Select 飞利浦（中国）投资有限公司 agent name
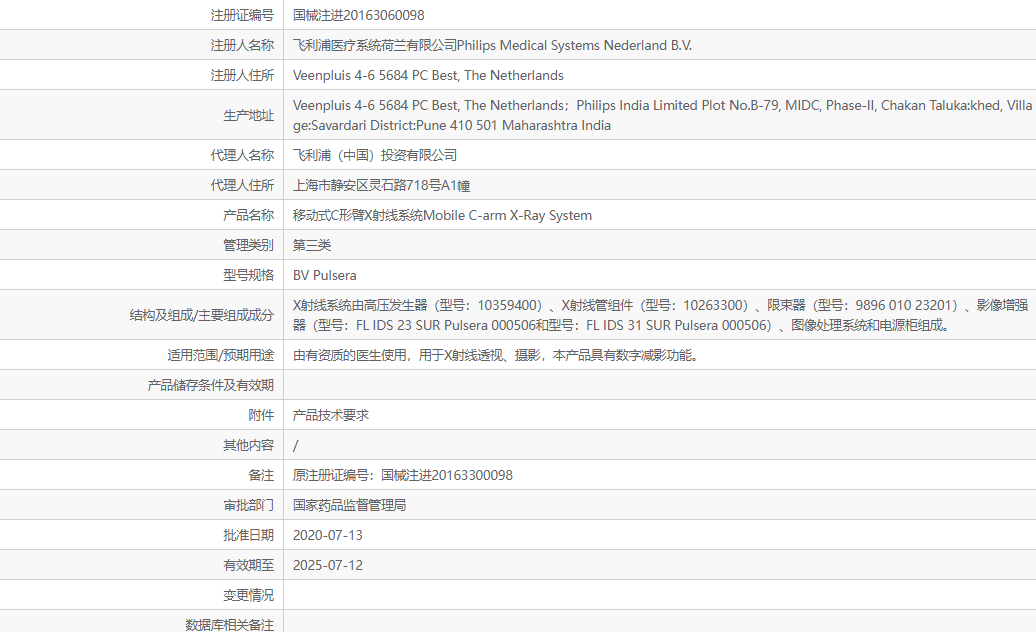The height and width of the screenshot is (632, 1036). coord(375,155)
